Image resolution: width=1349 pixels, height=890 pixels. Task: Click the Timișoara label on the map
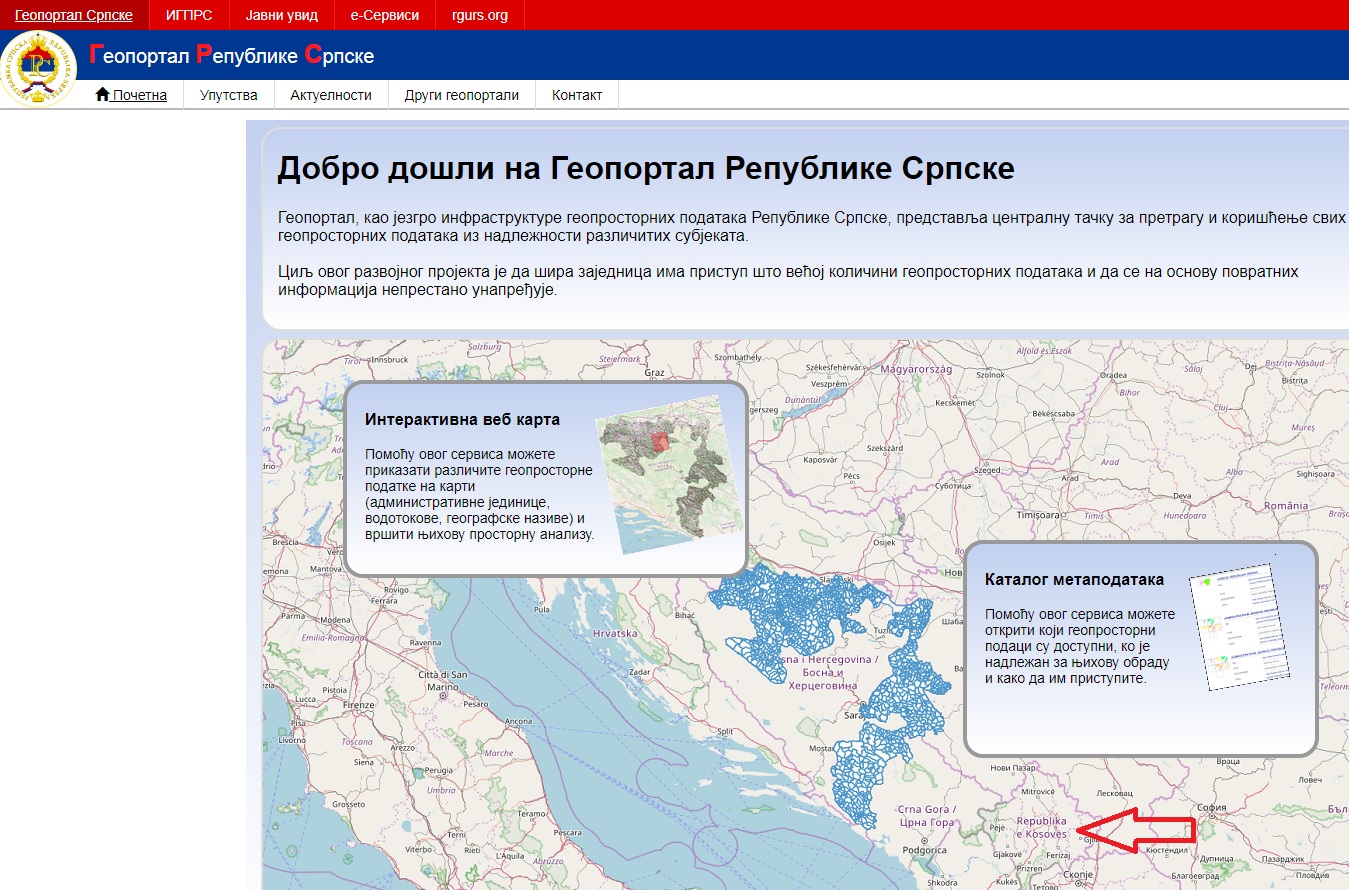[x=1037, y=515]
